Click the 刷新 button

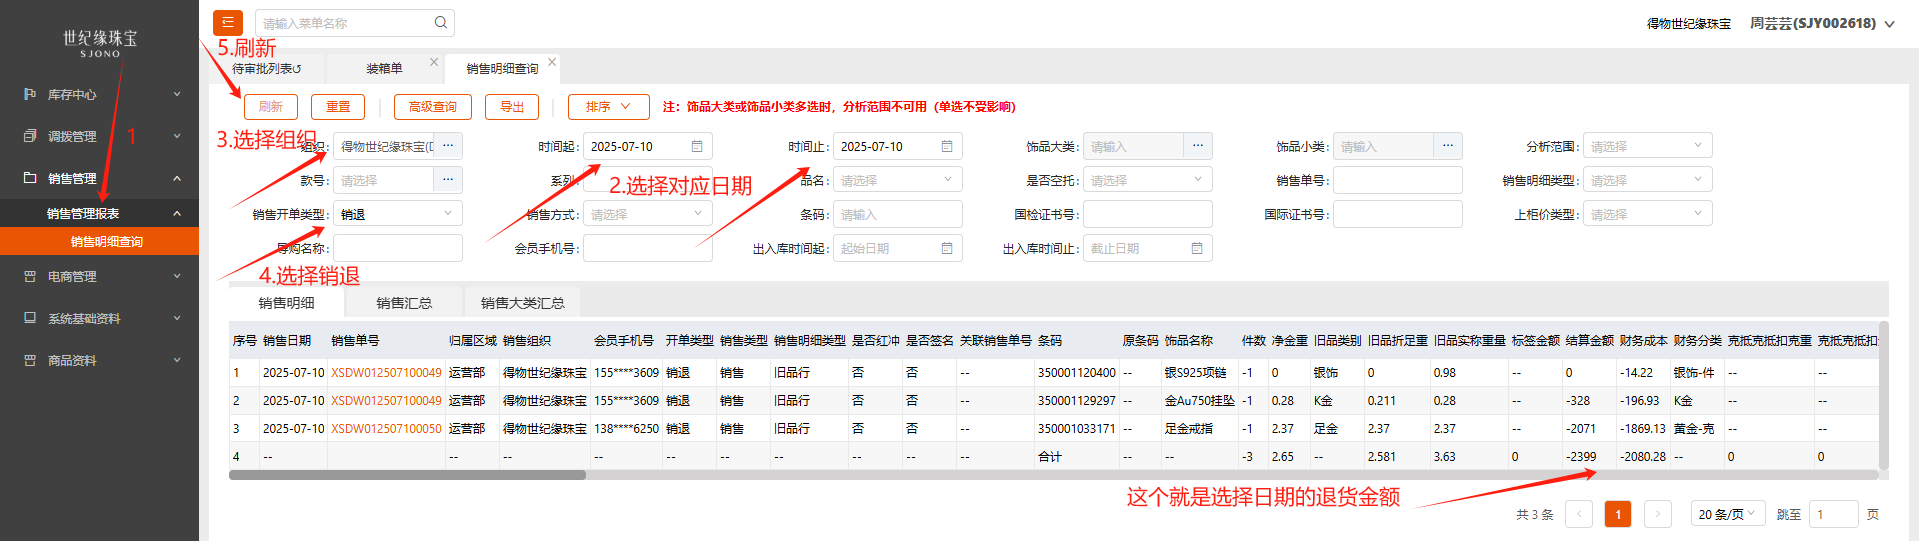point(270,107)
